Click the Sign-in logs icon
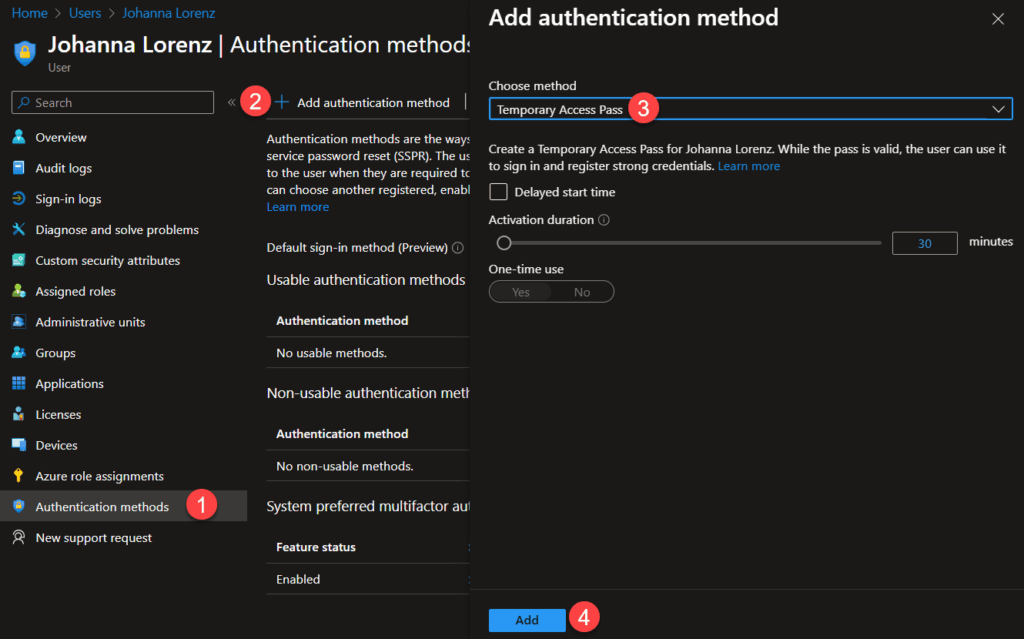This screenshot has width=1024, height=639. [18, 199]
